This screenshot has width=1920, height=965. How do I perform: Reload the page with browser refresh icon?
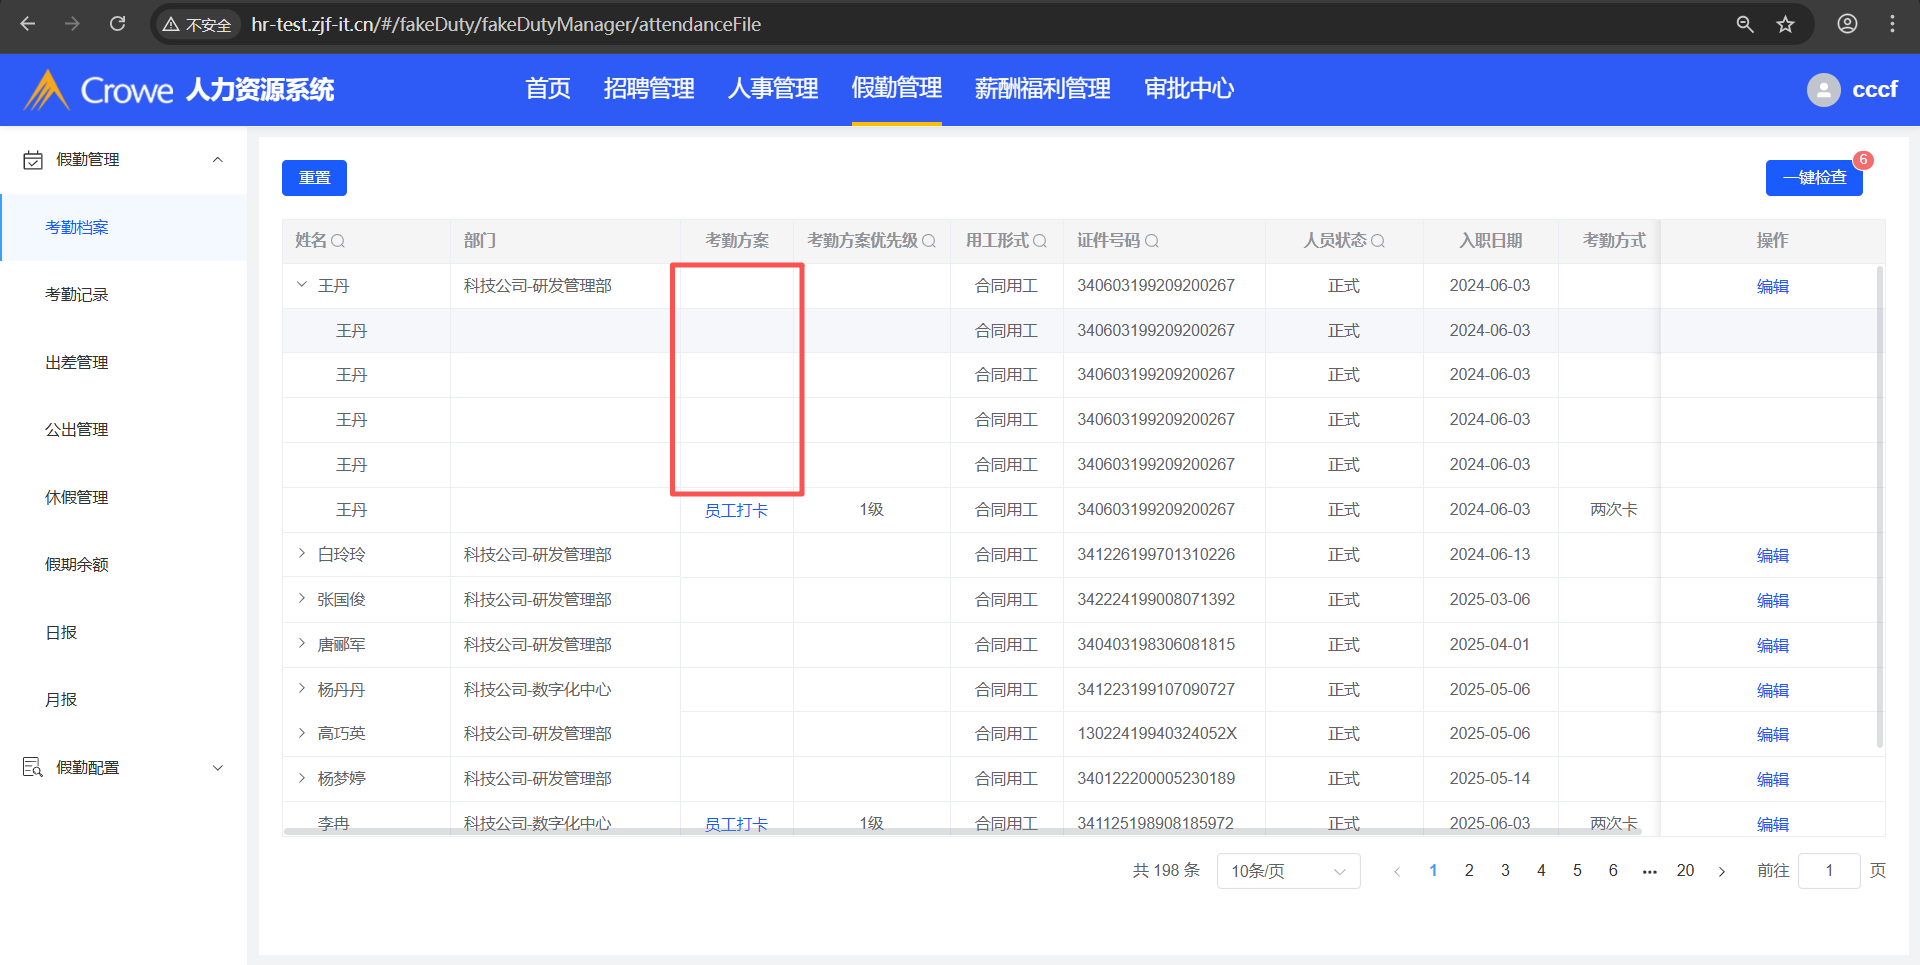coord(117,24)
